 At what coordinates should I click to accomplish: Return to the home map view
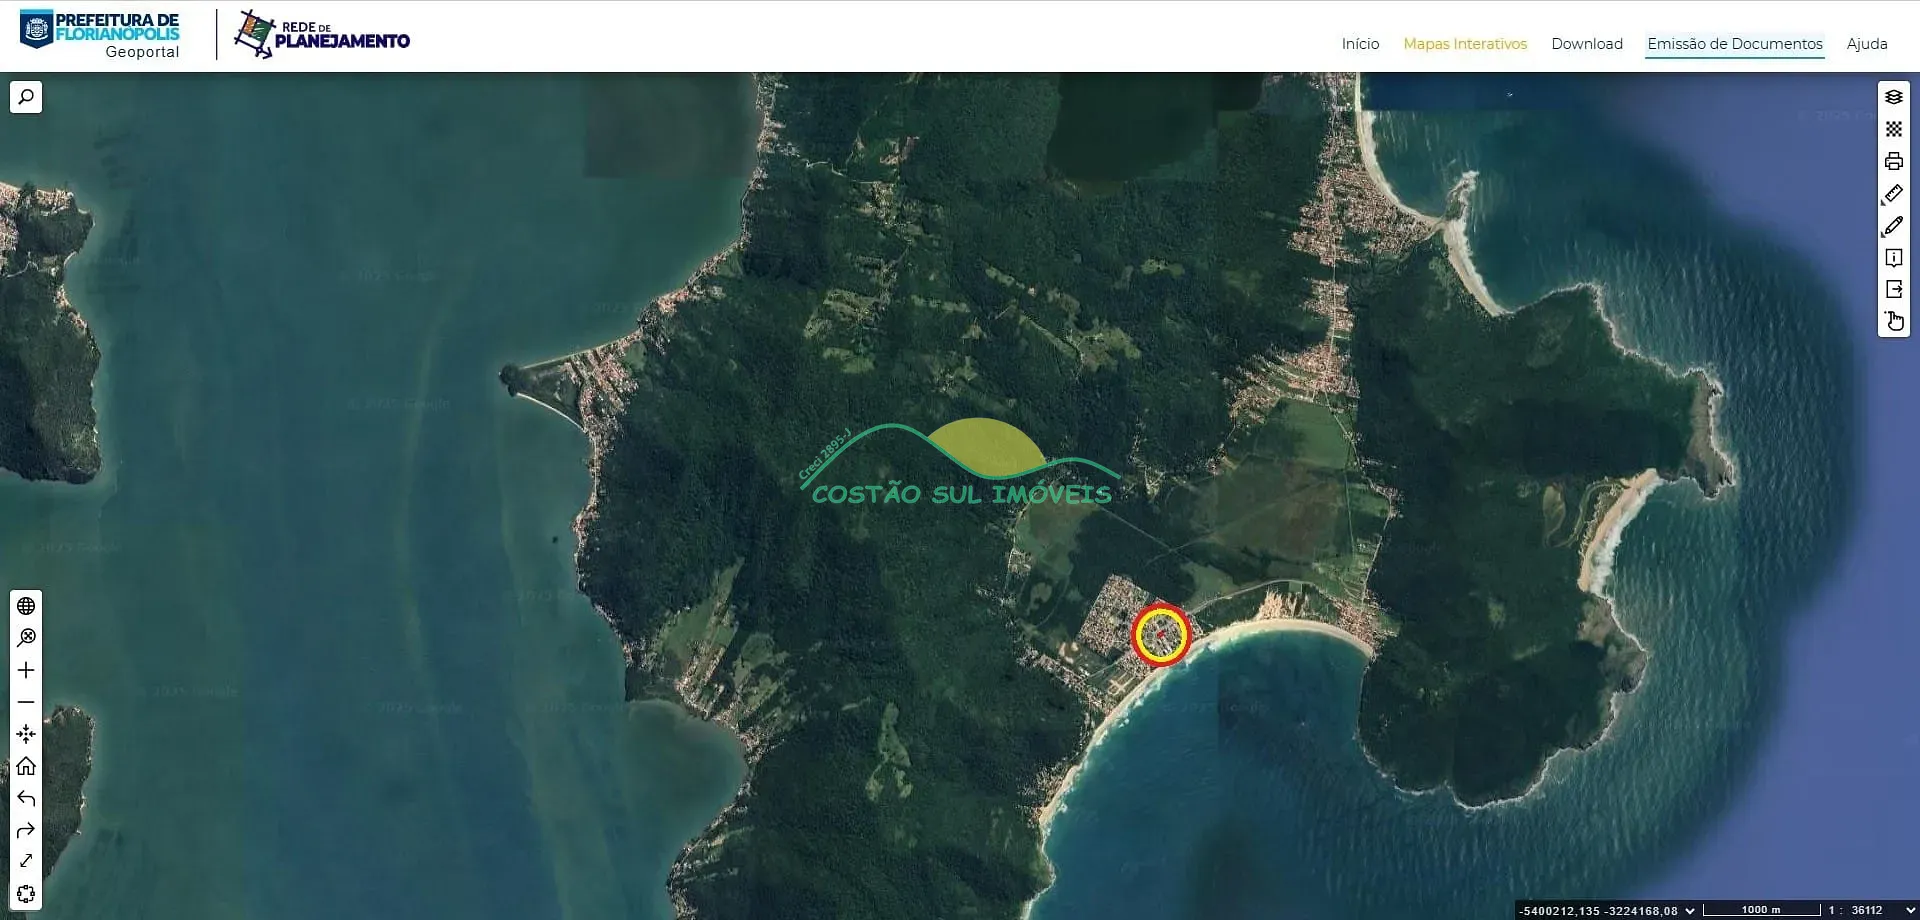point(26,766)
